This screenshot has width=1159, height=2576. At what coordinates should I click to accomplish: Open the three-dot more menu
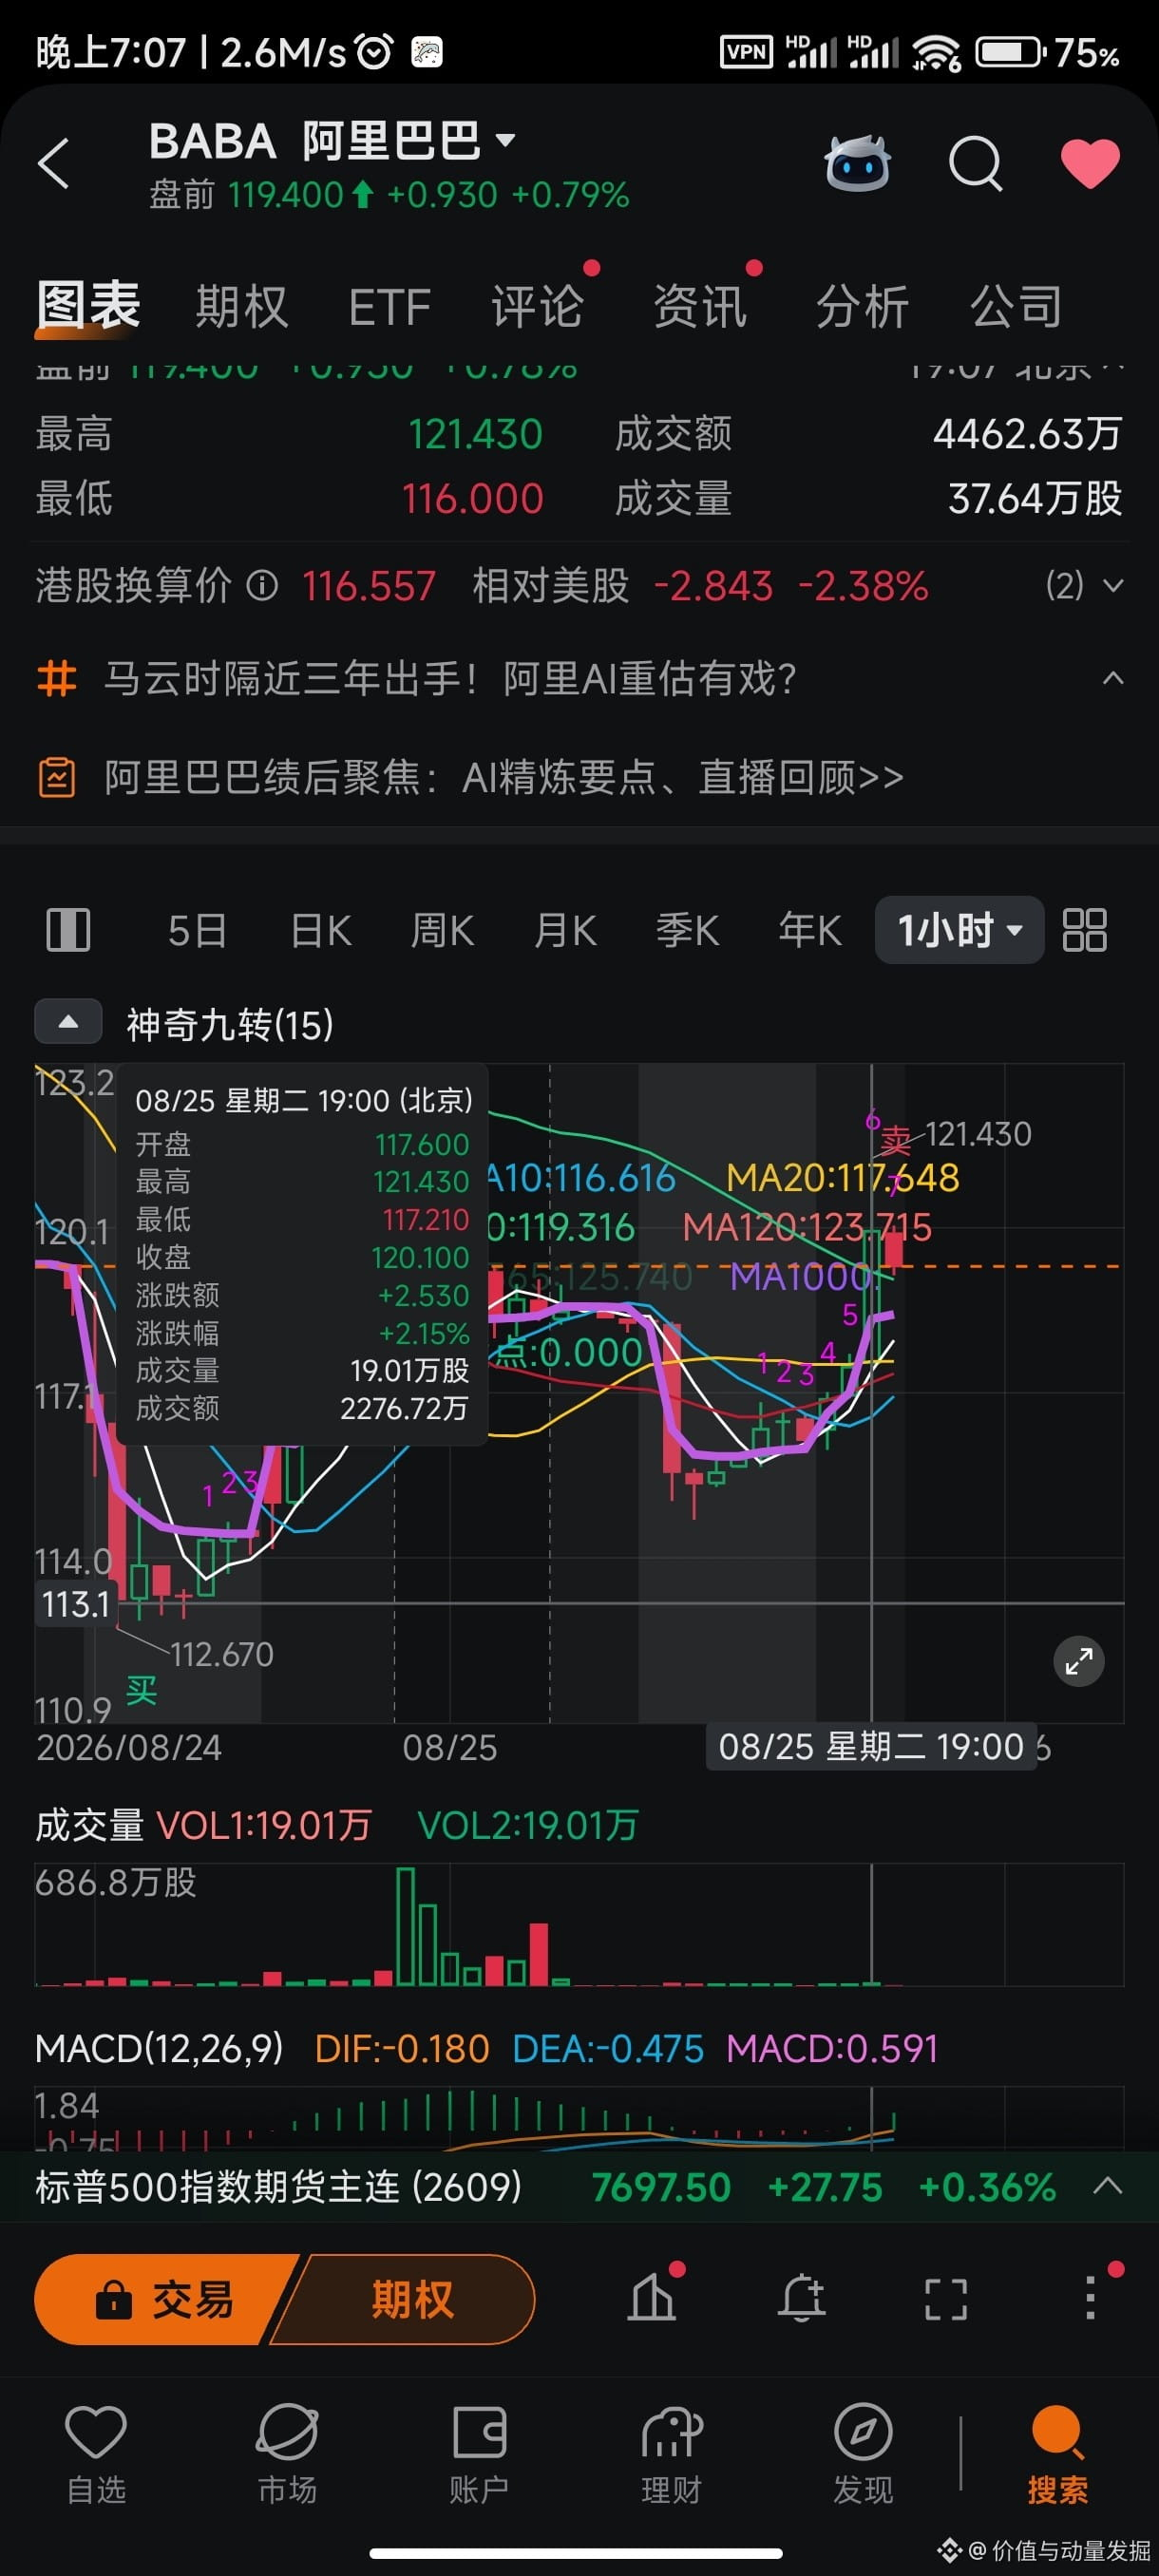coord(1091,2298)
